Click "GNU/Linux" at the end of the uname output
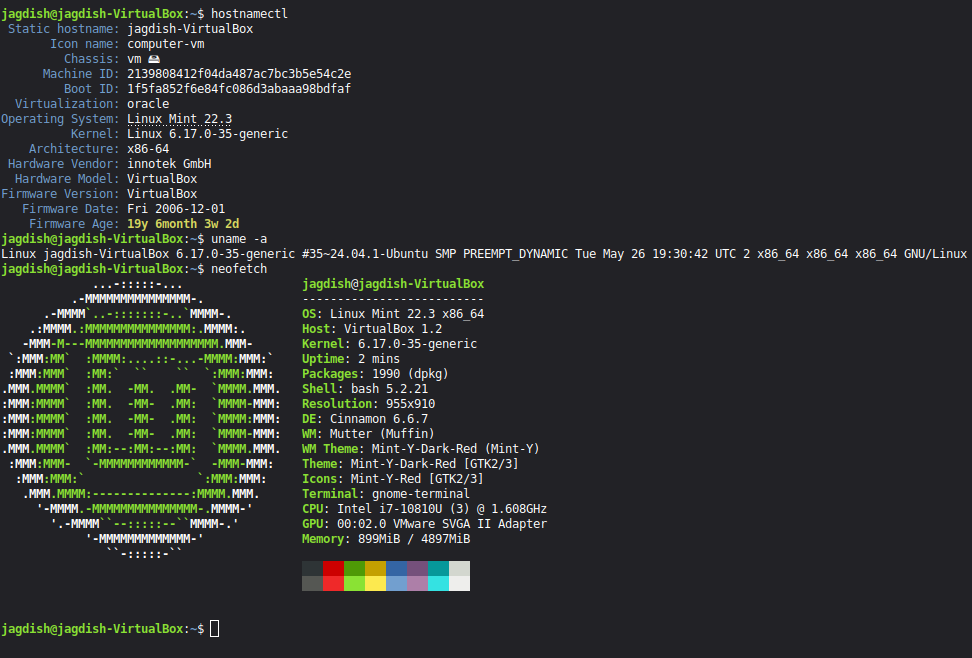Image resolution: width=972 pixels, height=658 pixels. tap(935, 254)
